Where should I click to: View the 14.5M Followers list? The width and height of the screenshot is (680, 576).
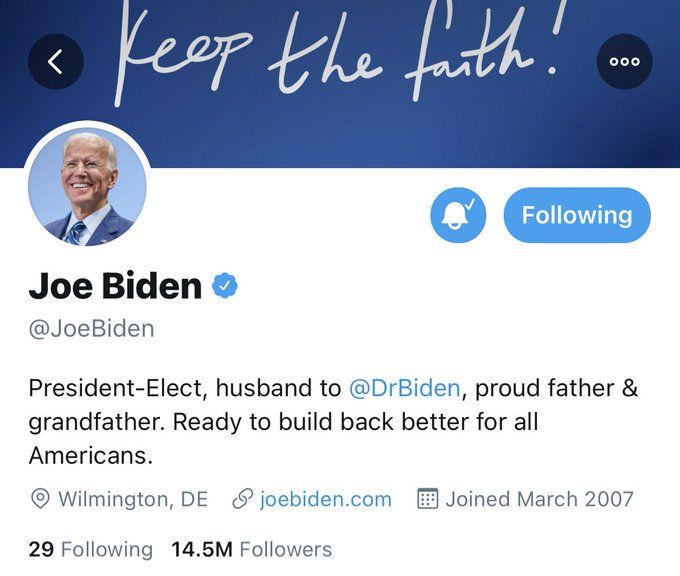[252, 549]
